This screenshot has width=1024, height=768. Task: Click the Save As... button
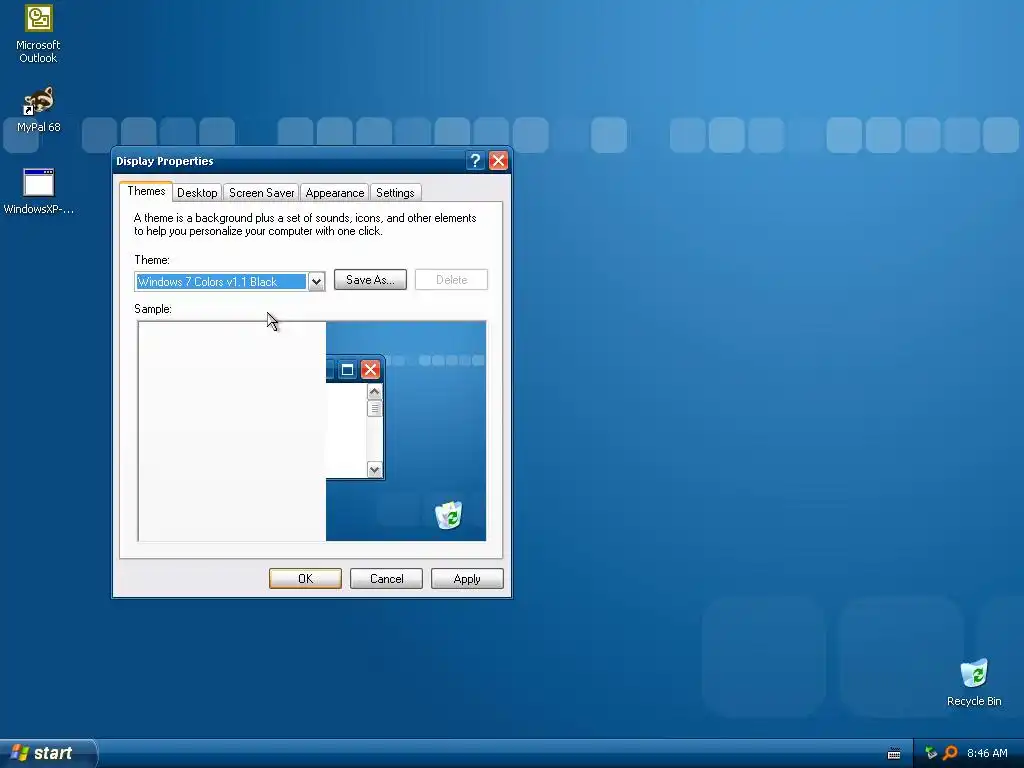(370, 280)
